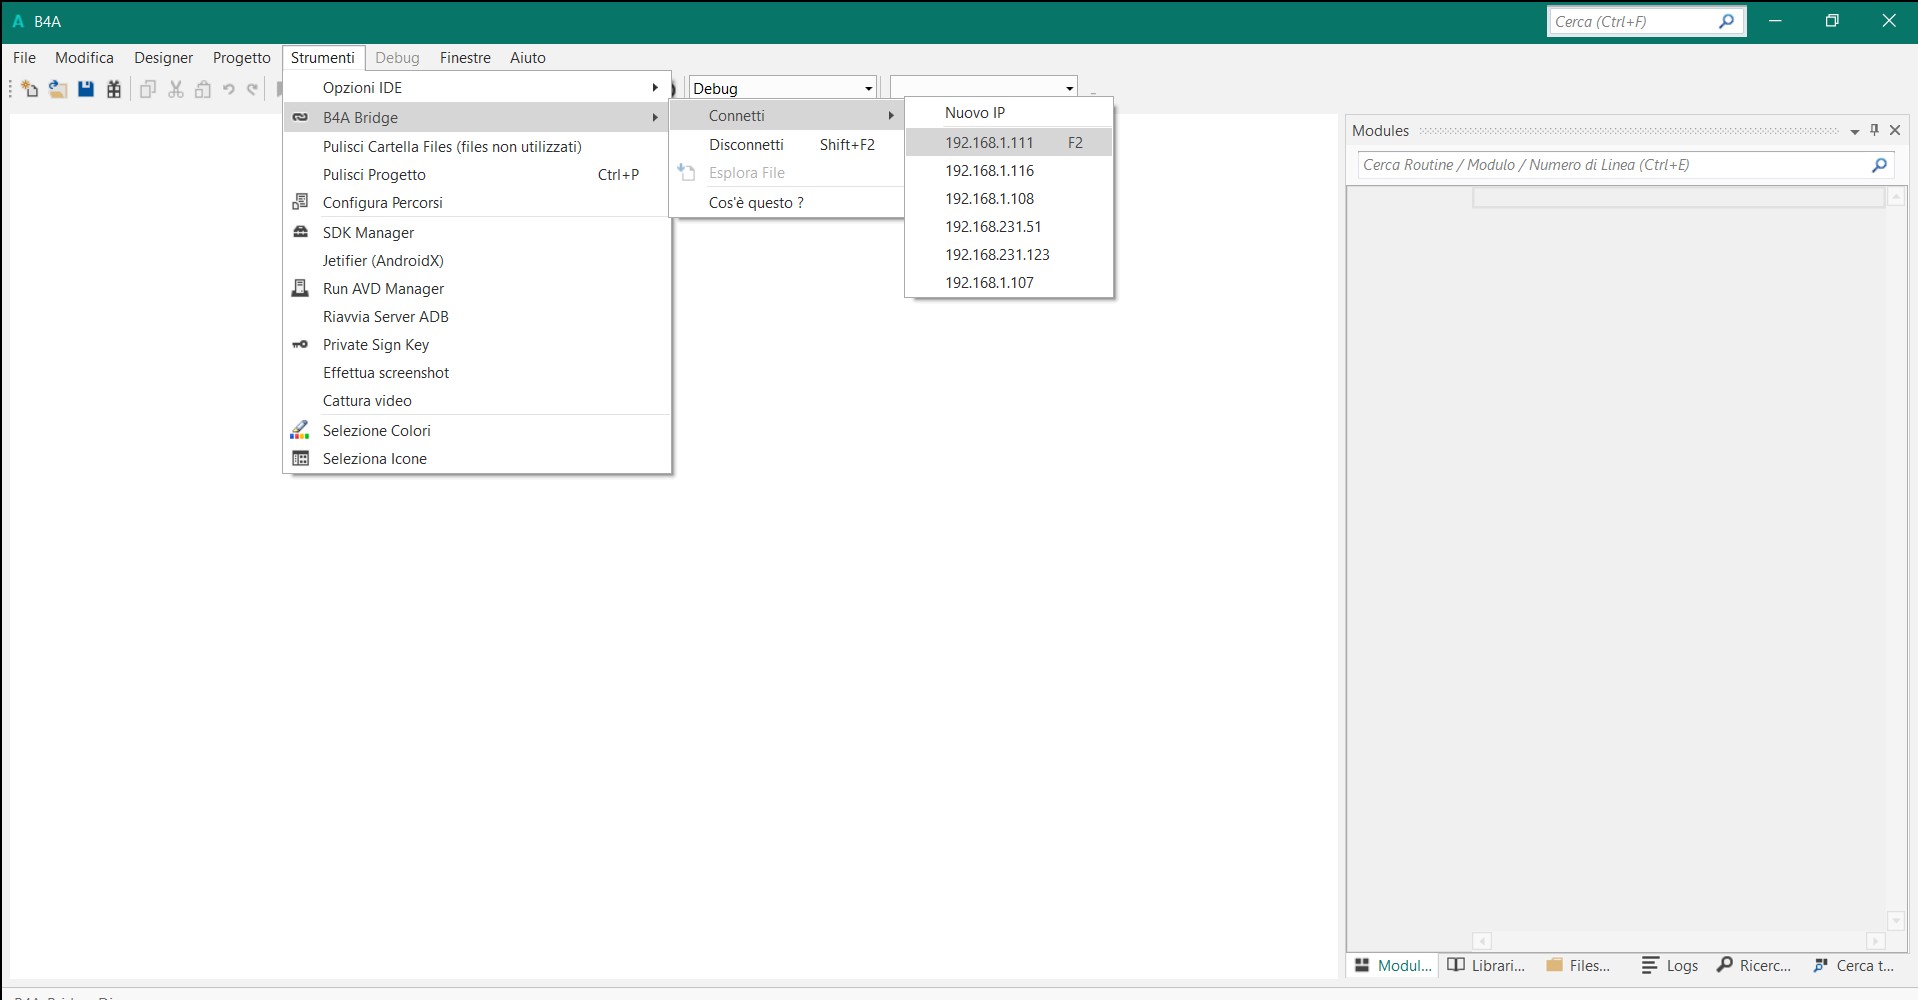Click the Modules list scroll-right arrow

point(1875,941)
